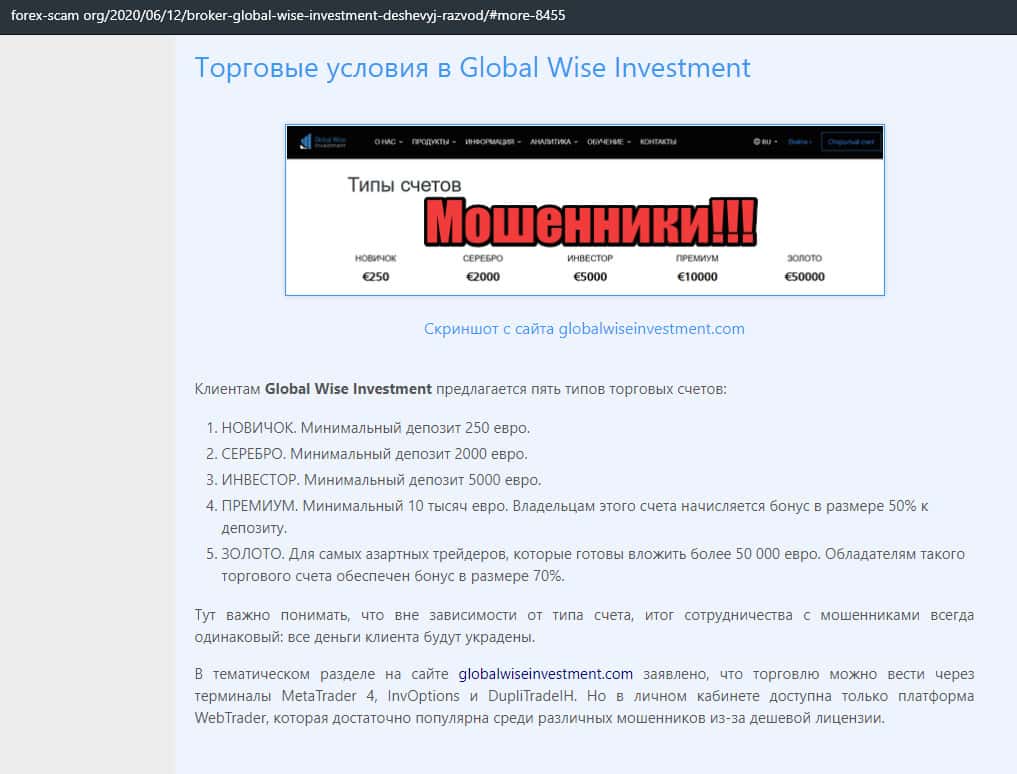Click the word 'MetaTrader 4' in the last paragraph
Image resolution: width=1017 pixels, height=774 pixels.
tap(329, 696)
